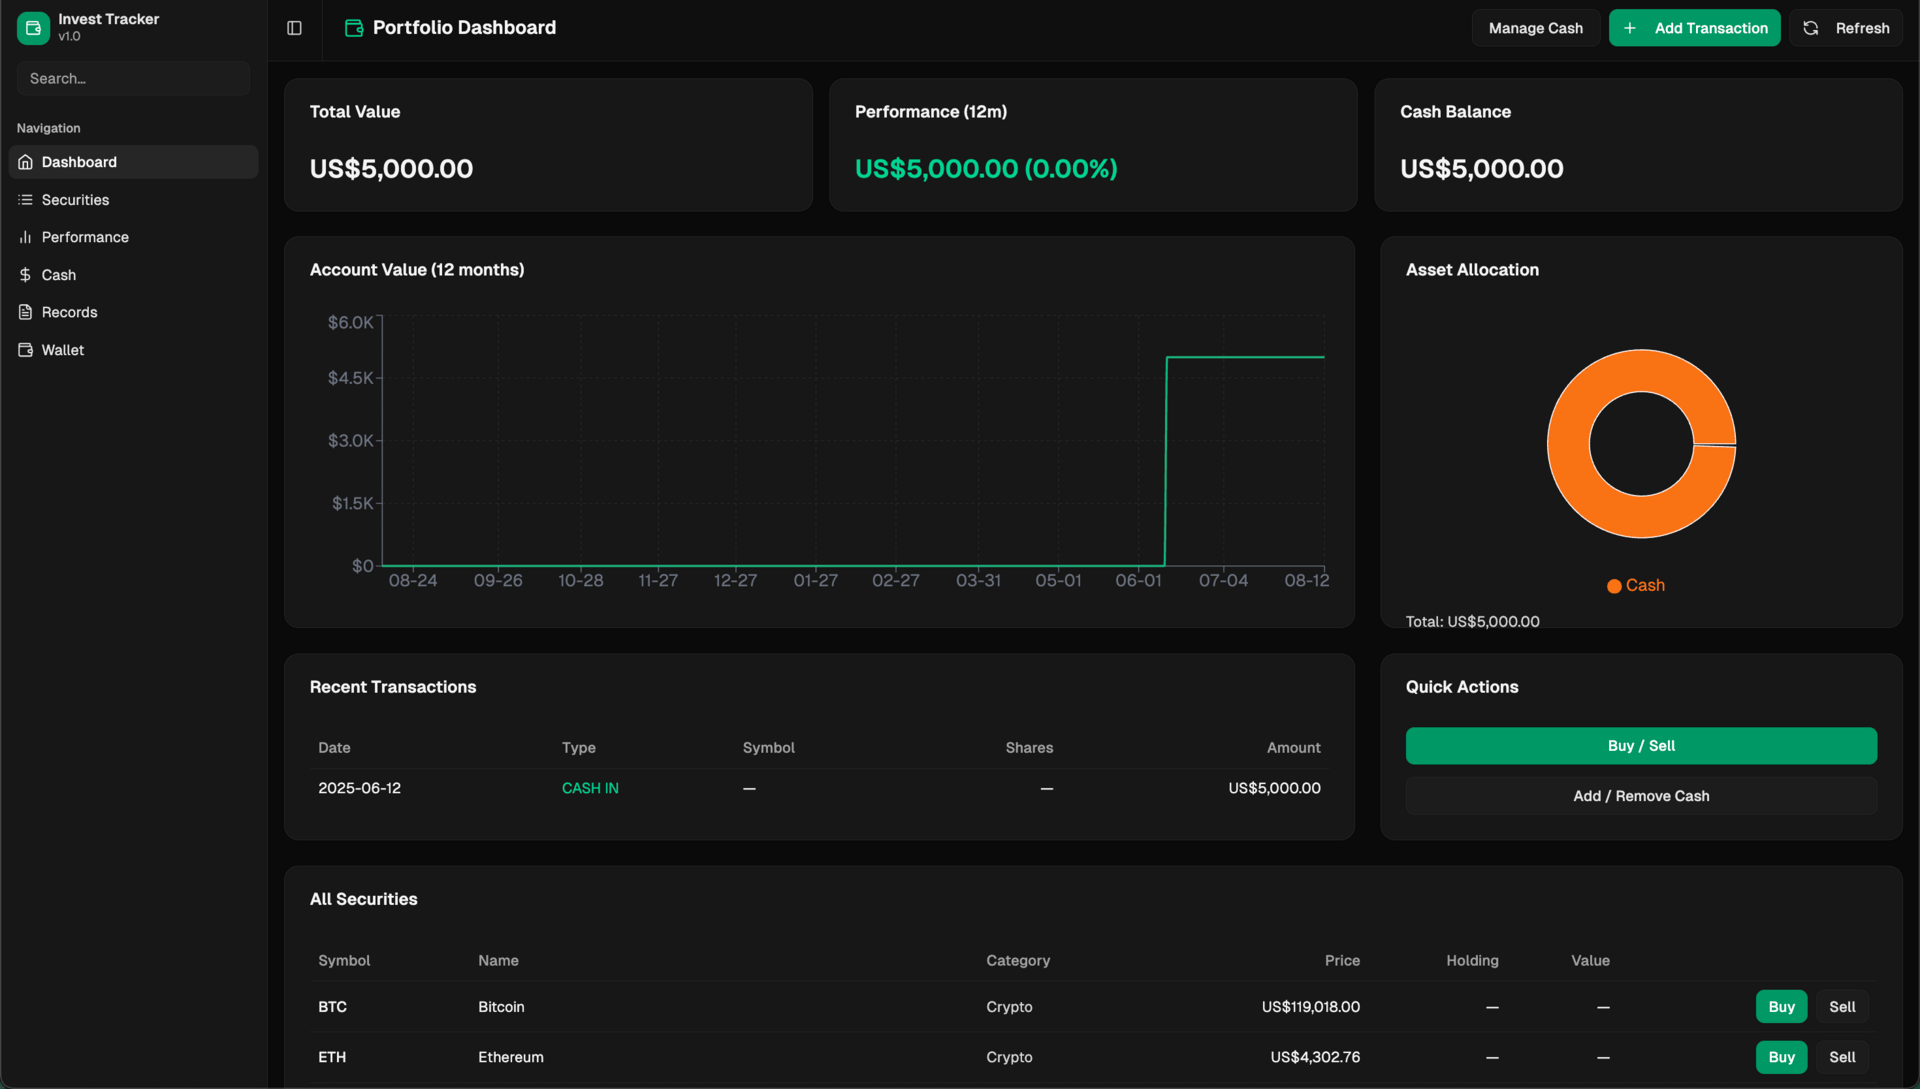Click the Add Transaction button

(x=1694, y=28)
